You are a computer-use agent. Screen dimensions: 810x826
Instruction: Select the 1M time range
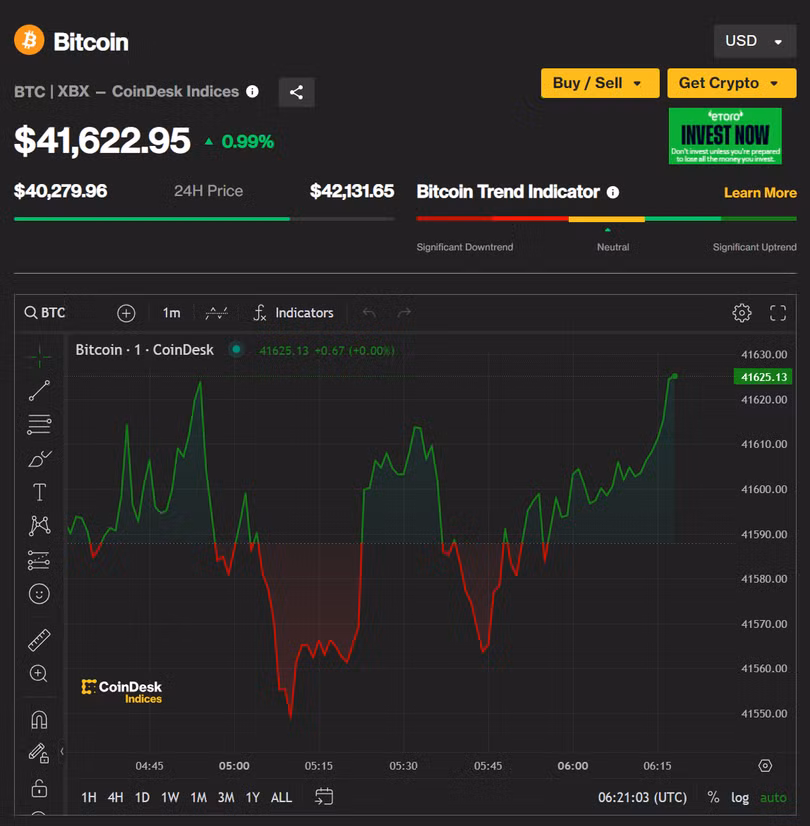coord(199,797)
